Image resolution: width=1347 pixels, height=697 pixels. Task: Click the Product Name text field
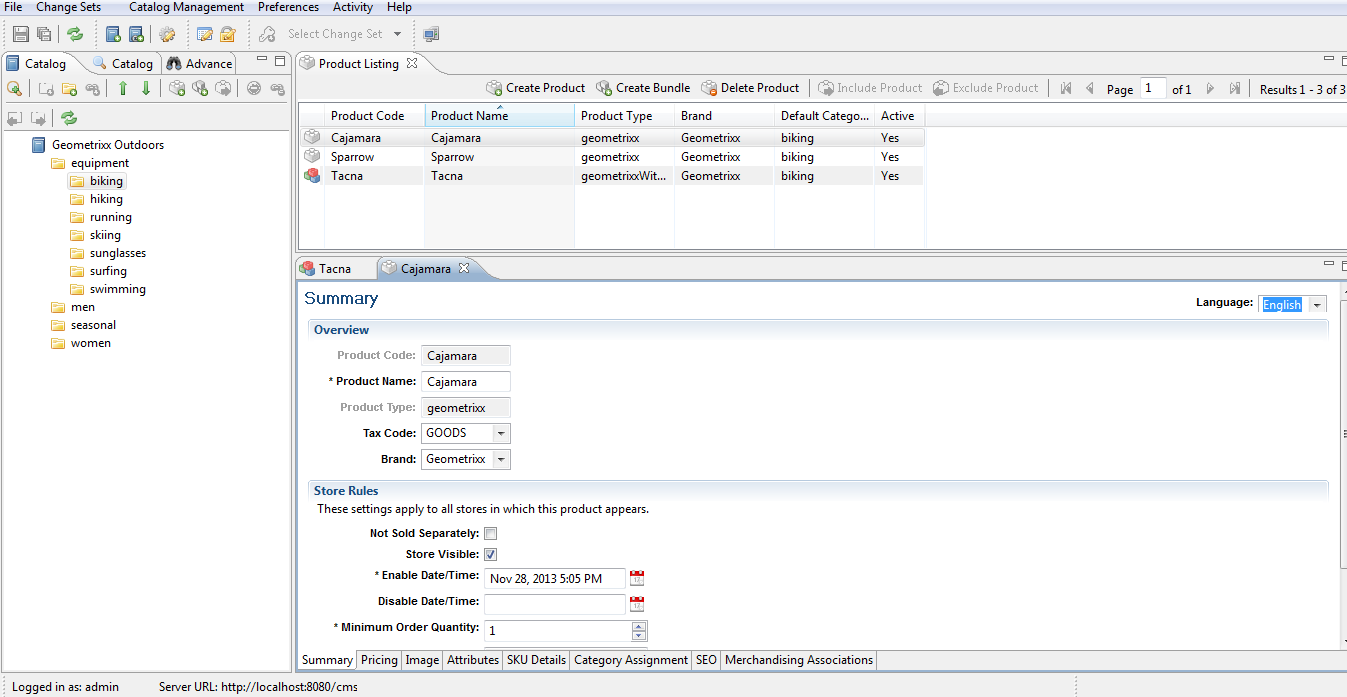465,382
